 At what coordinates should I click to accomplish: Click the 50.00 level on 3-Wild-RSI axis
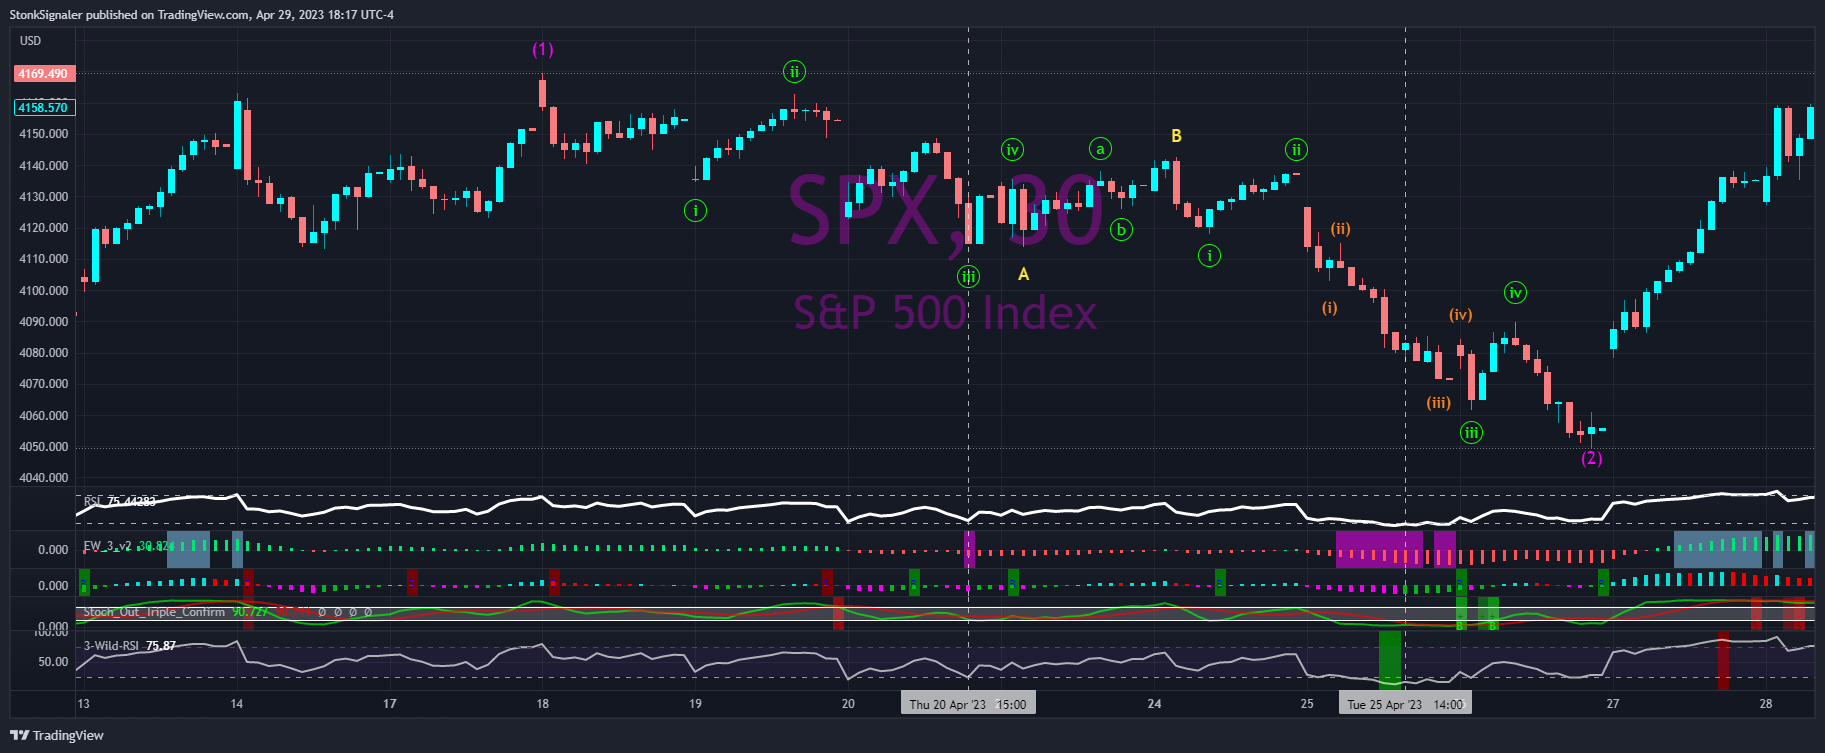pyautogui.click(x=53, y=662)
